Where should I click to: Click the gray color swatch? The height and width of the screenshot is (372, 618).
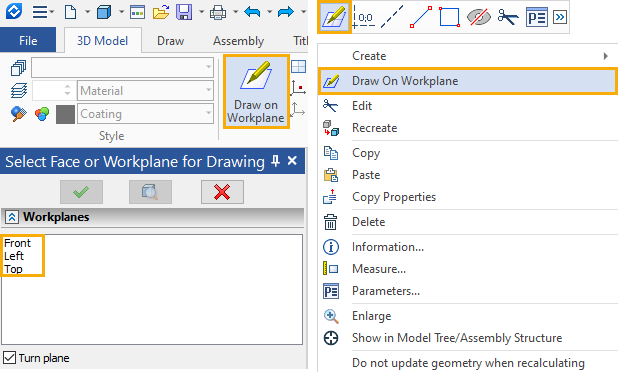pyautogui.click(x=65, y=114)
